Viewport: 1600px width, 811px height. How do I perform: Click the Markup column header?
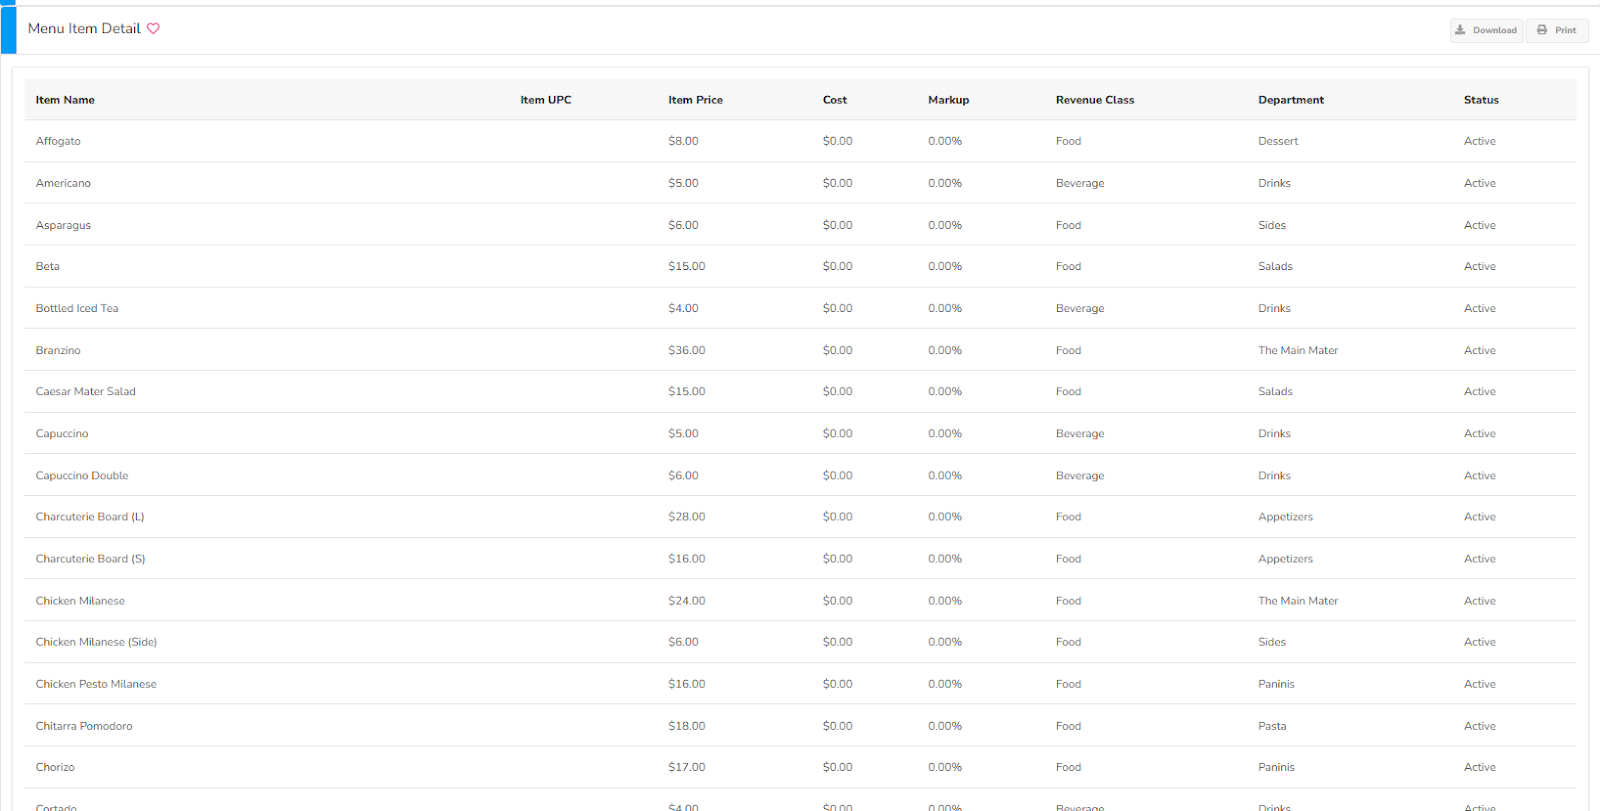948,100
